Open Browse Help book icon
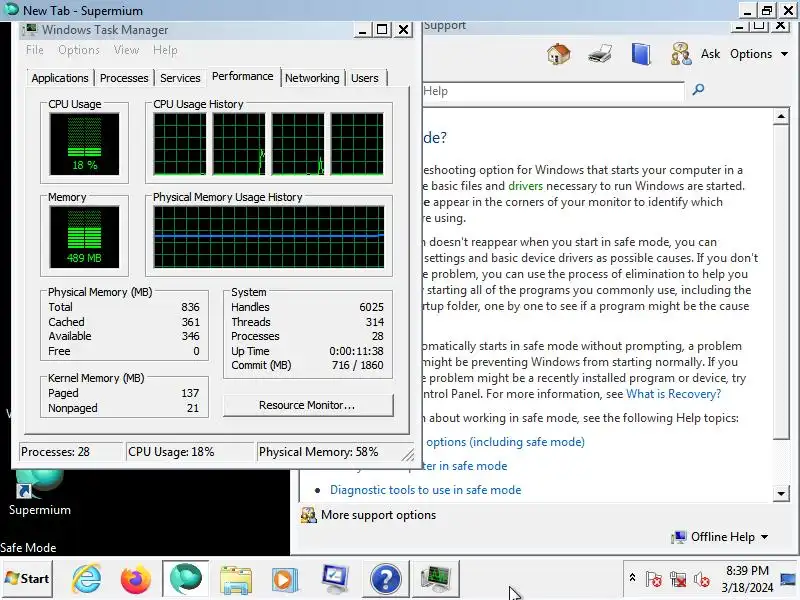The height and width of the screenshot is (600, 800). click(641, 54)
